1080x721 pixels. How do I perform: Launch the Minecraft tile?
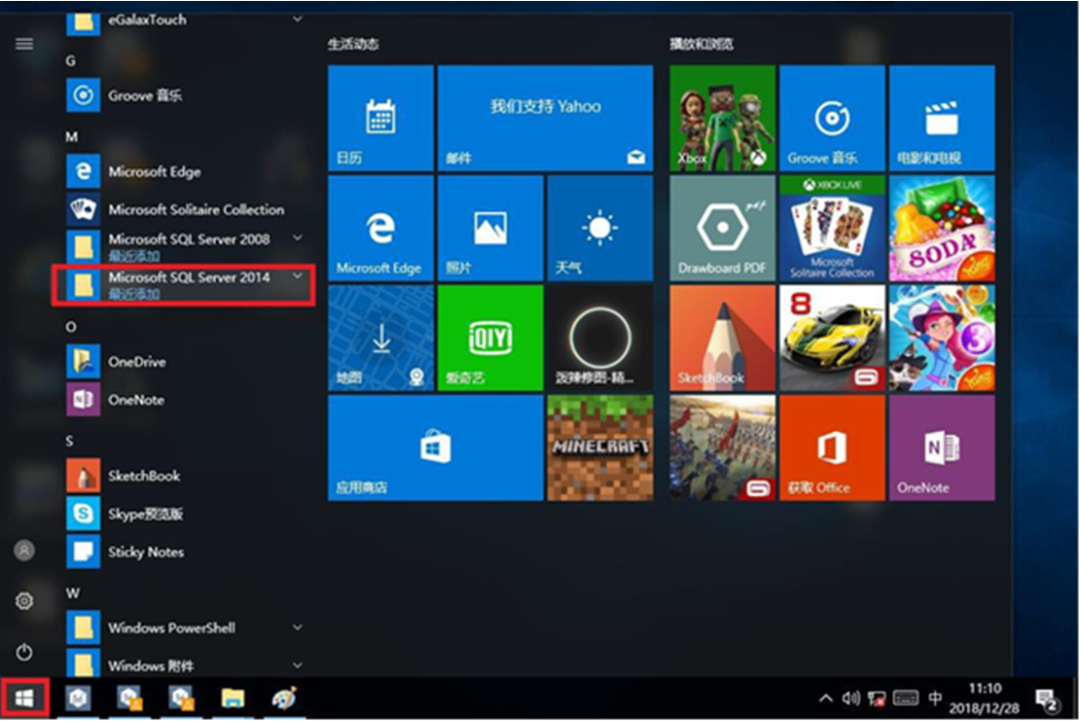coord(600,448)
